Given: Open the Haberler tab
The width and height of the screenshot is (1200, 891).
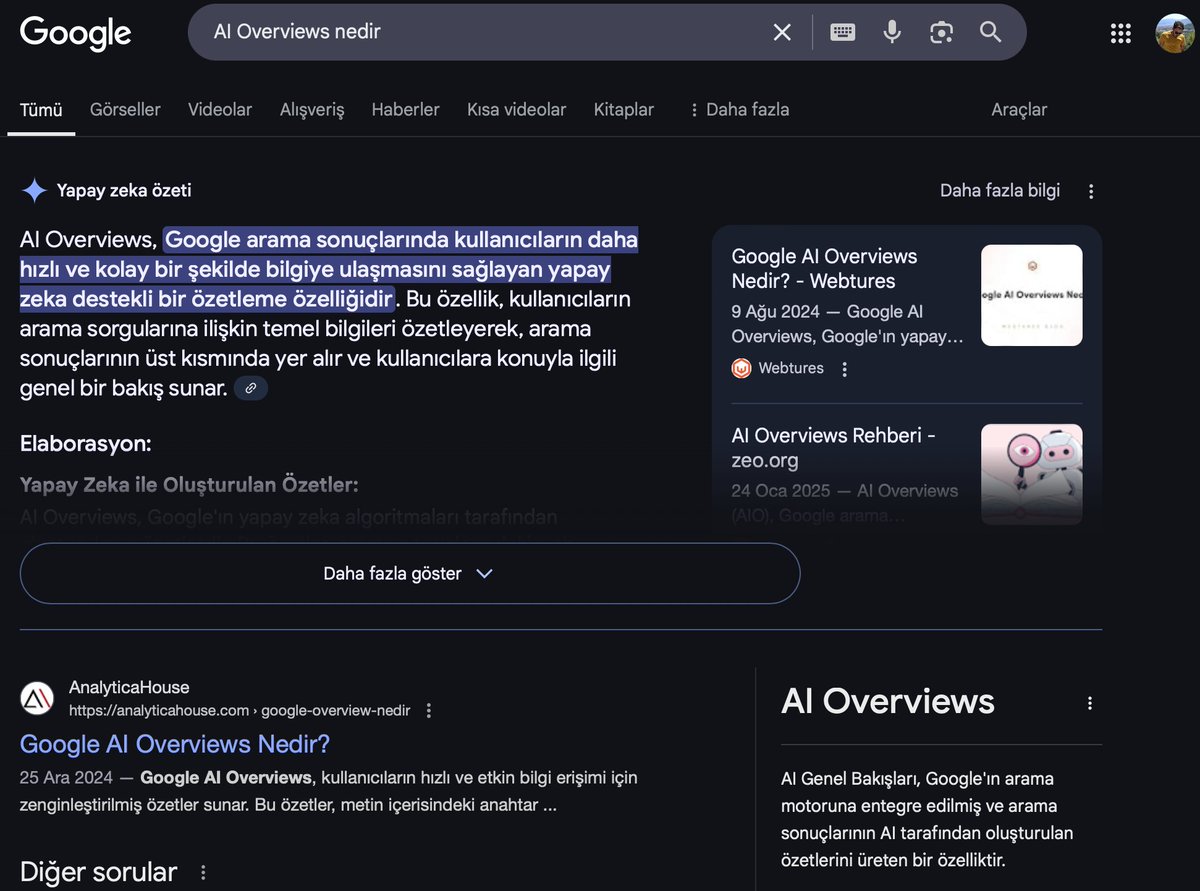Looking at the screenshot, I should pos(405,110).
